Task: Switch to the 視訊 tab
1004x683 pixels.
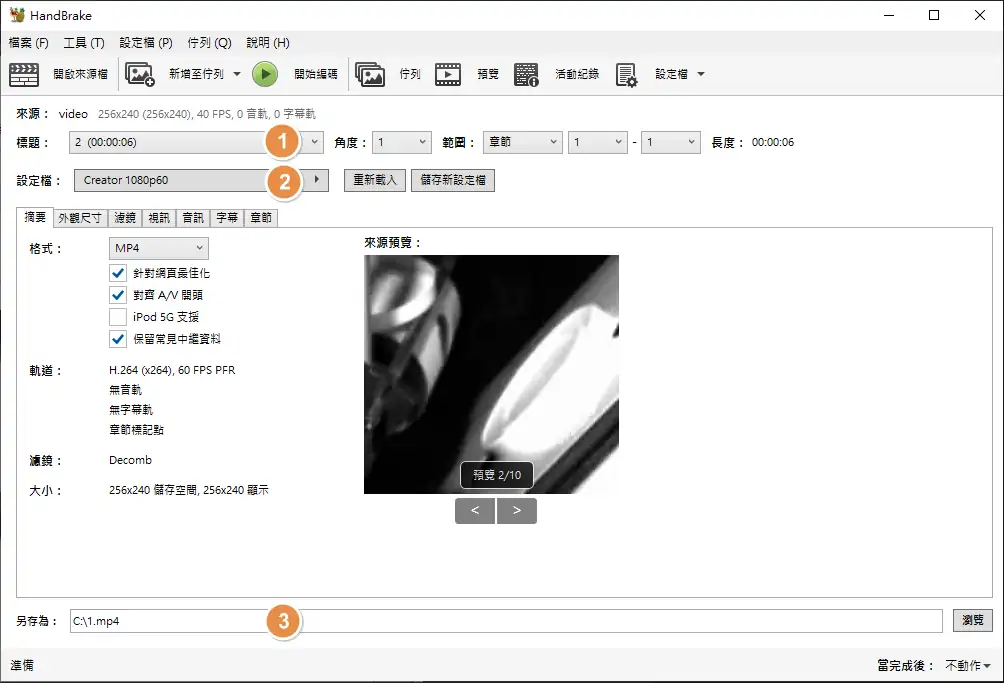Action: click(158, 217)
